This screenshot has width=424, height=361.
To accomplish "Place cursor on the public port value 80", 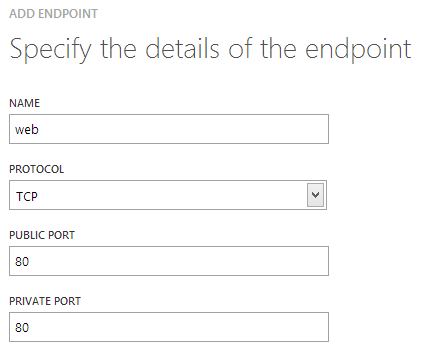I will tap(22, 261).
